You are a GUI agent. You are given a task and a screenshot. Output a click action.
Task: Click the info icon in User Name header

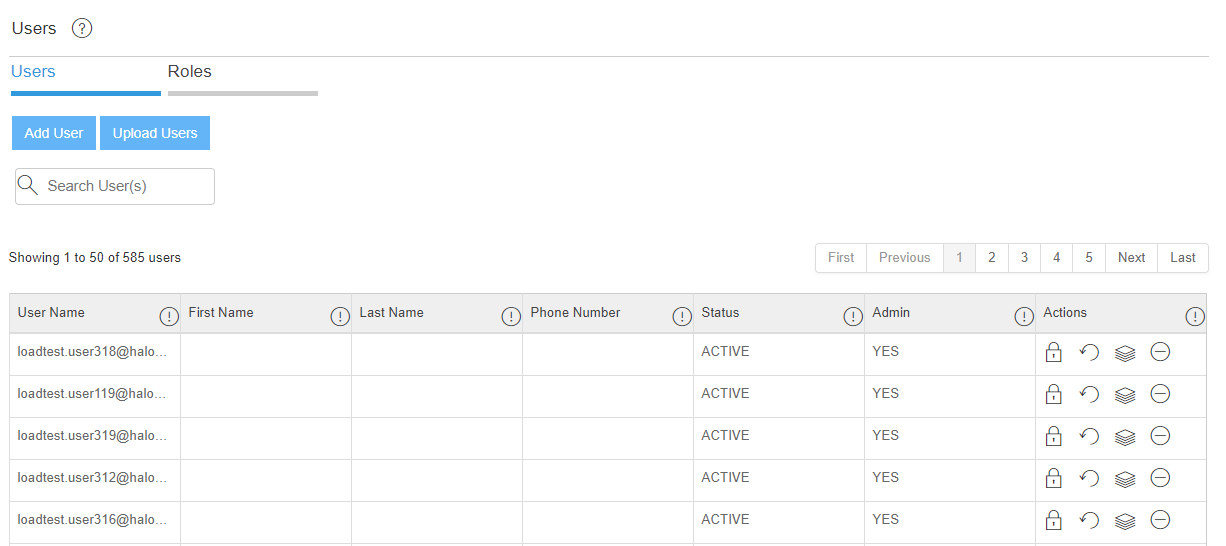170,317
